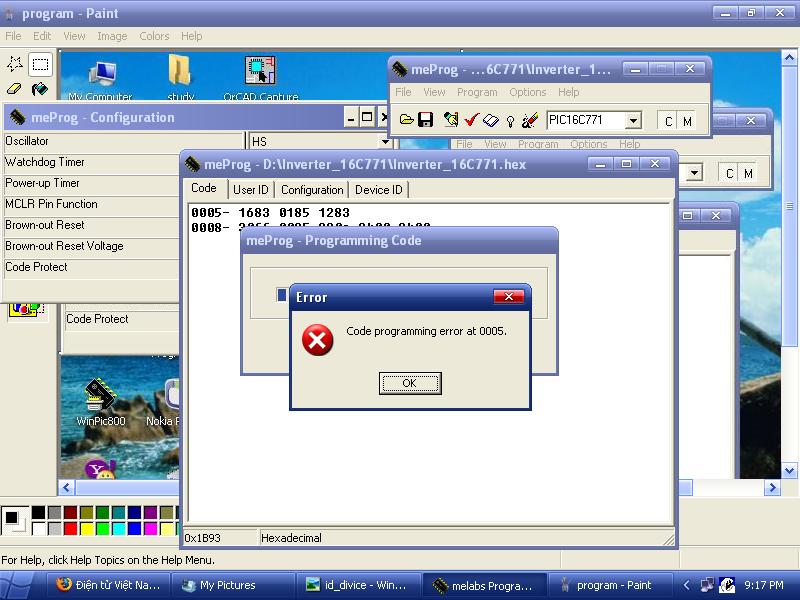Click OK in the Error dialog
800x600 pixels.
pos(410,383)
